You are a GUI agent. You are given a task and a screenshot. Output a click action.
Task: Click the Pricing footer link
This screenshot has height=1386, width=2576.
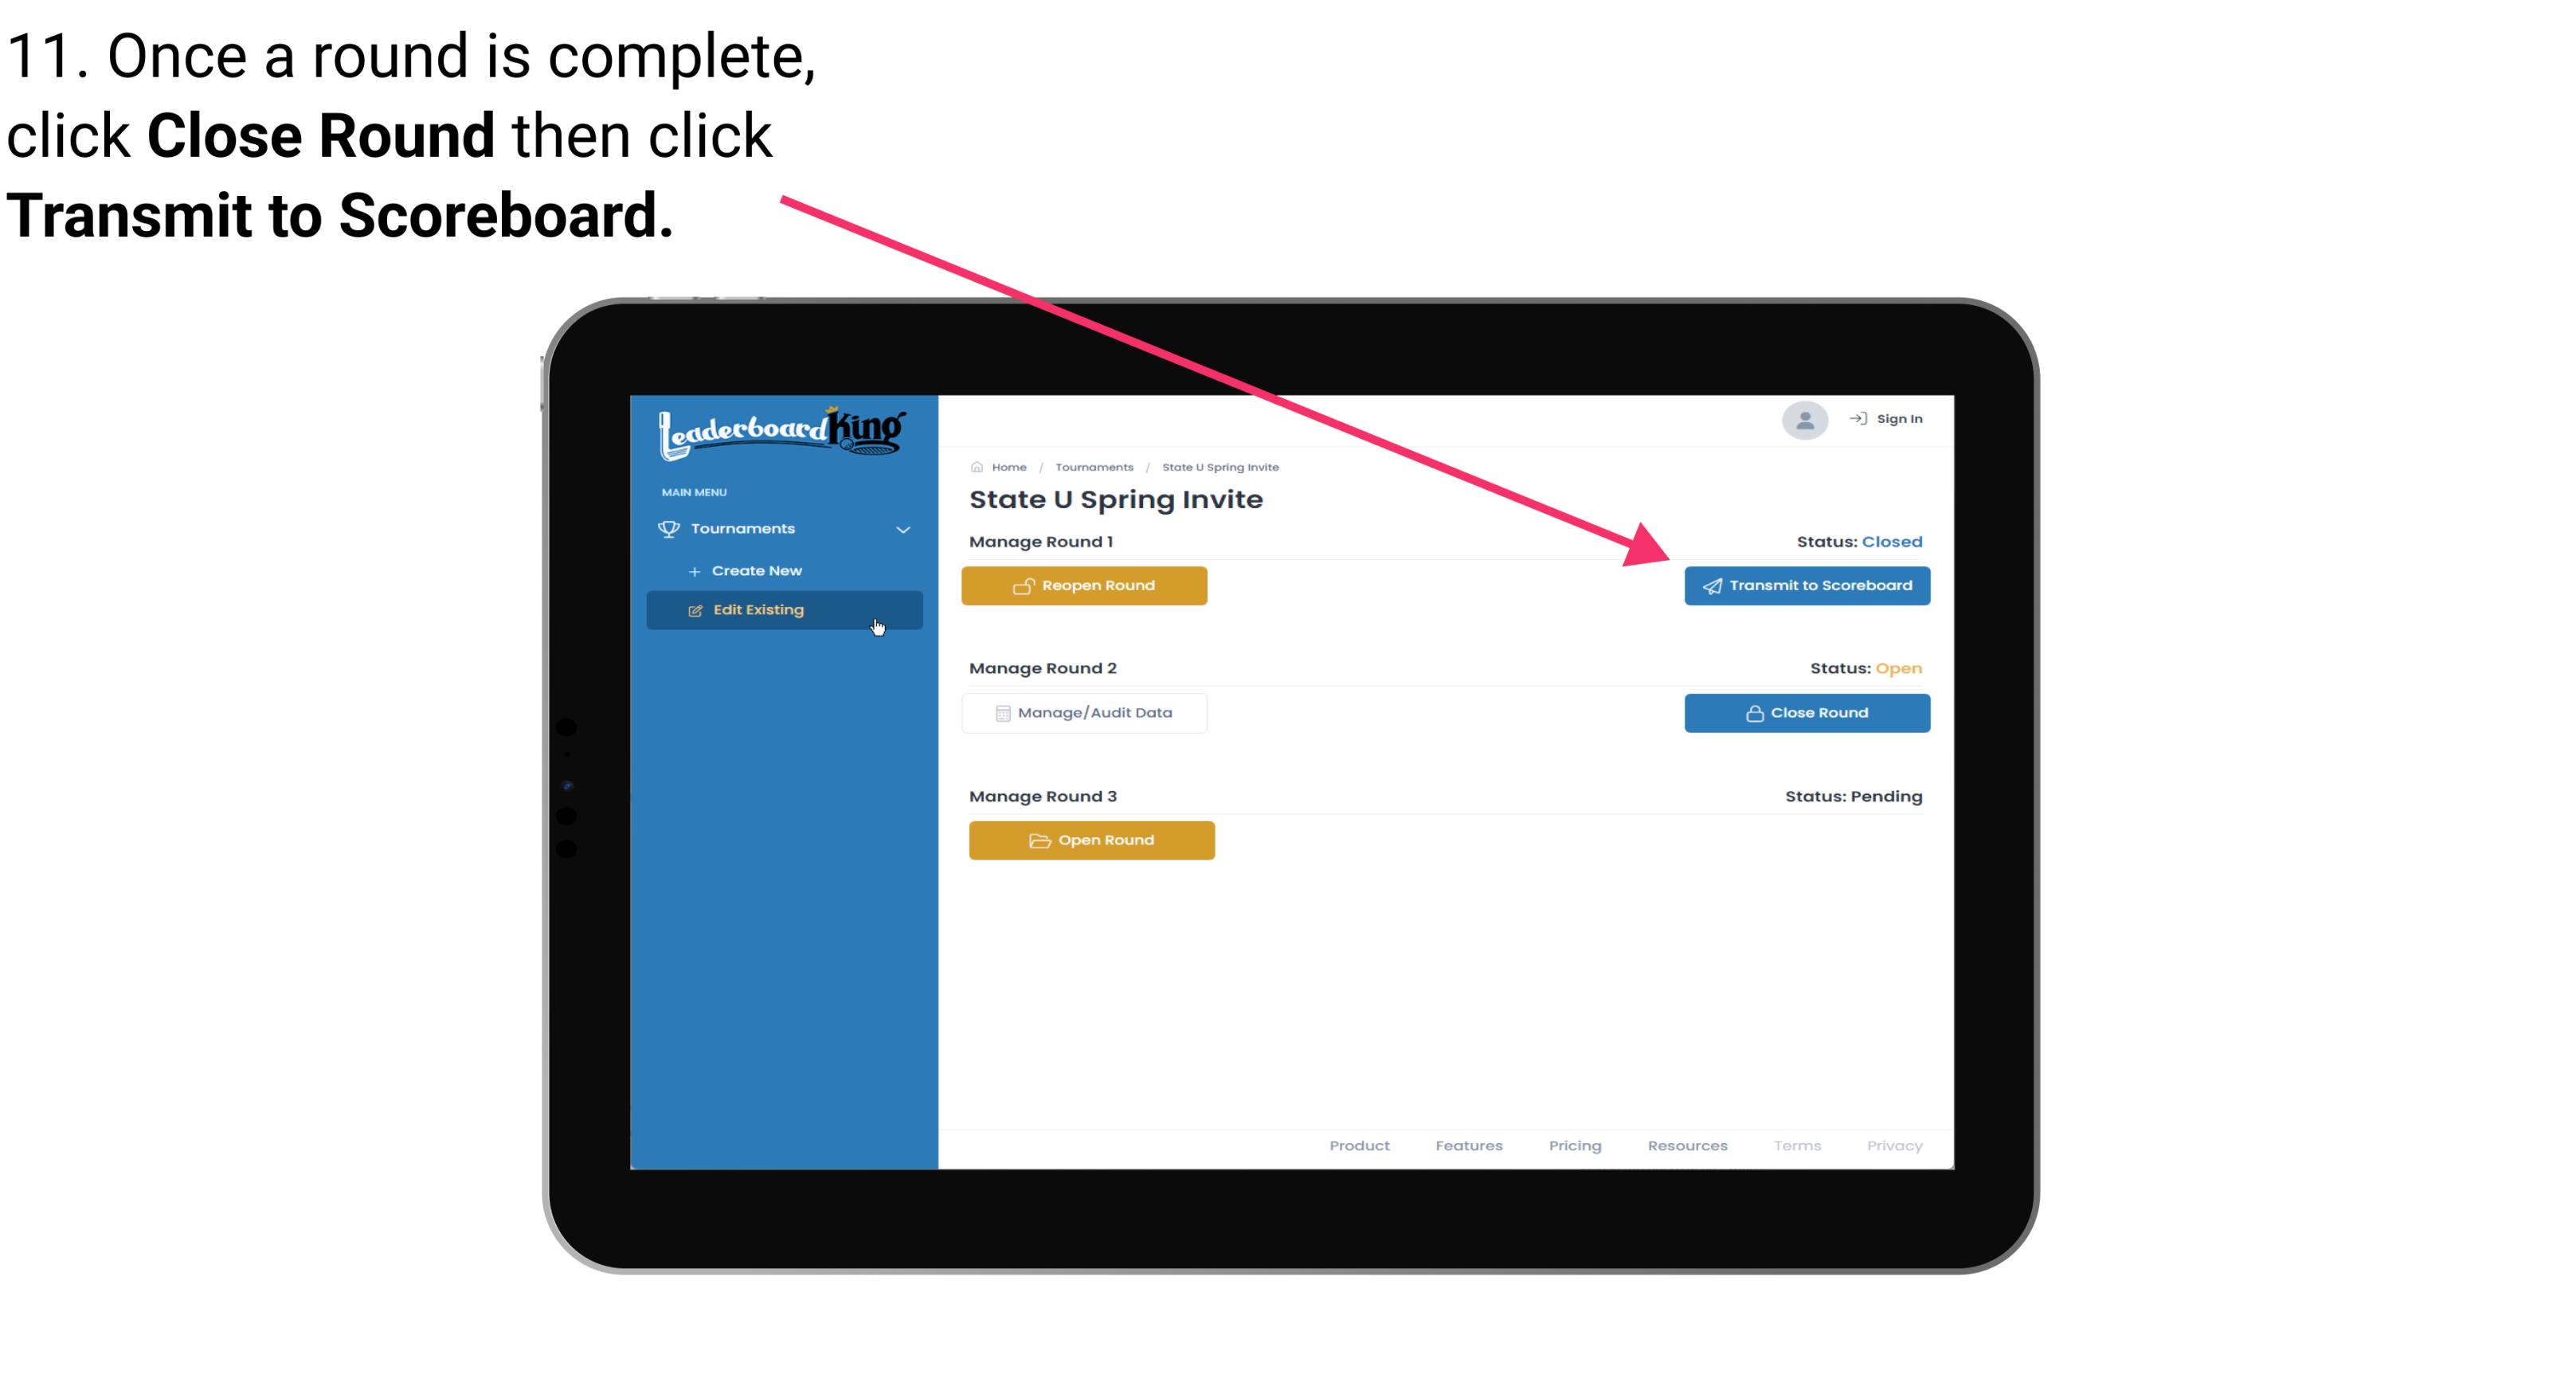click(1575, 1144)
